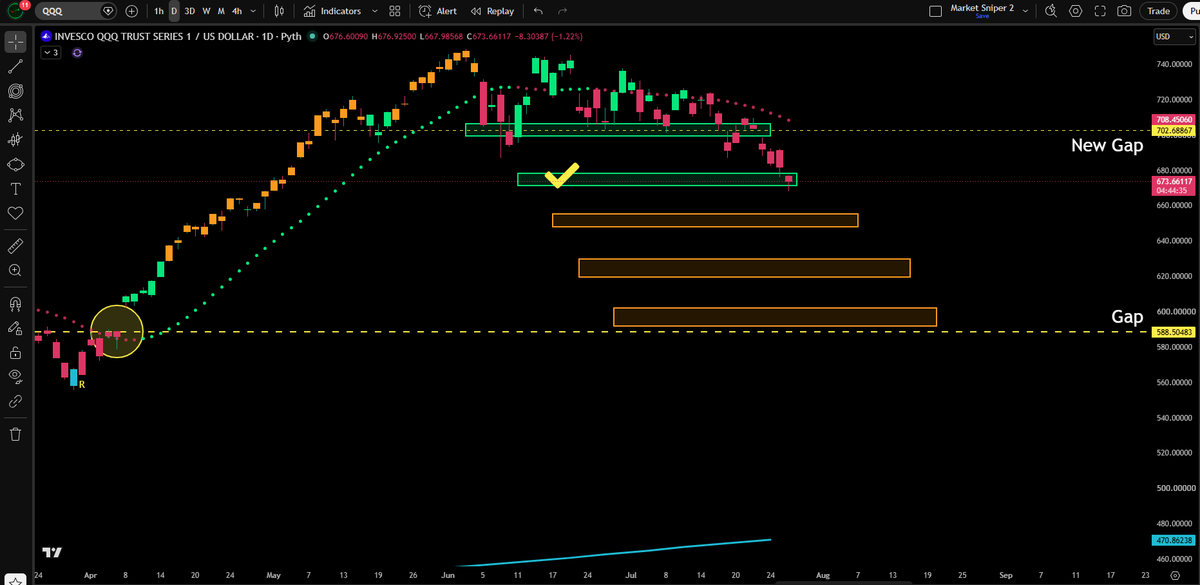
Task: Click the trash Remove objects icon
Action: point(16,434)
